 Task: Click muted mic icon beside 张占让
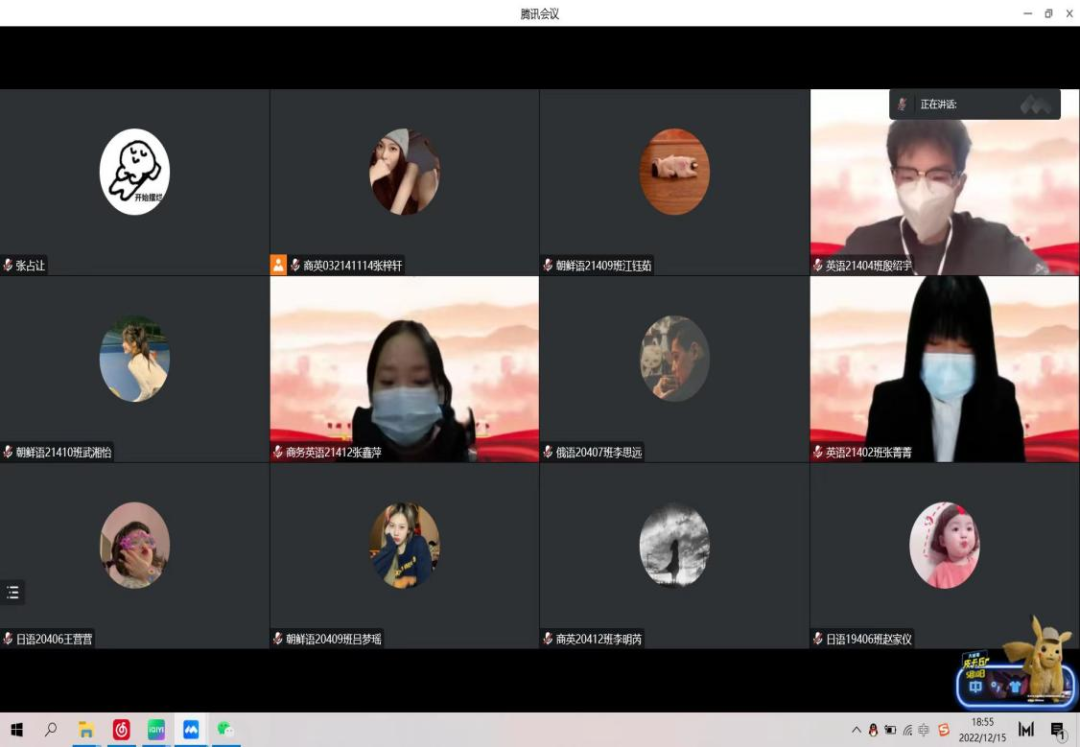coord(8,266)
